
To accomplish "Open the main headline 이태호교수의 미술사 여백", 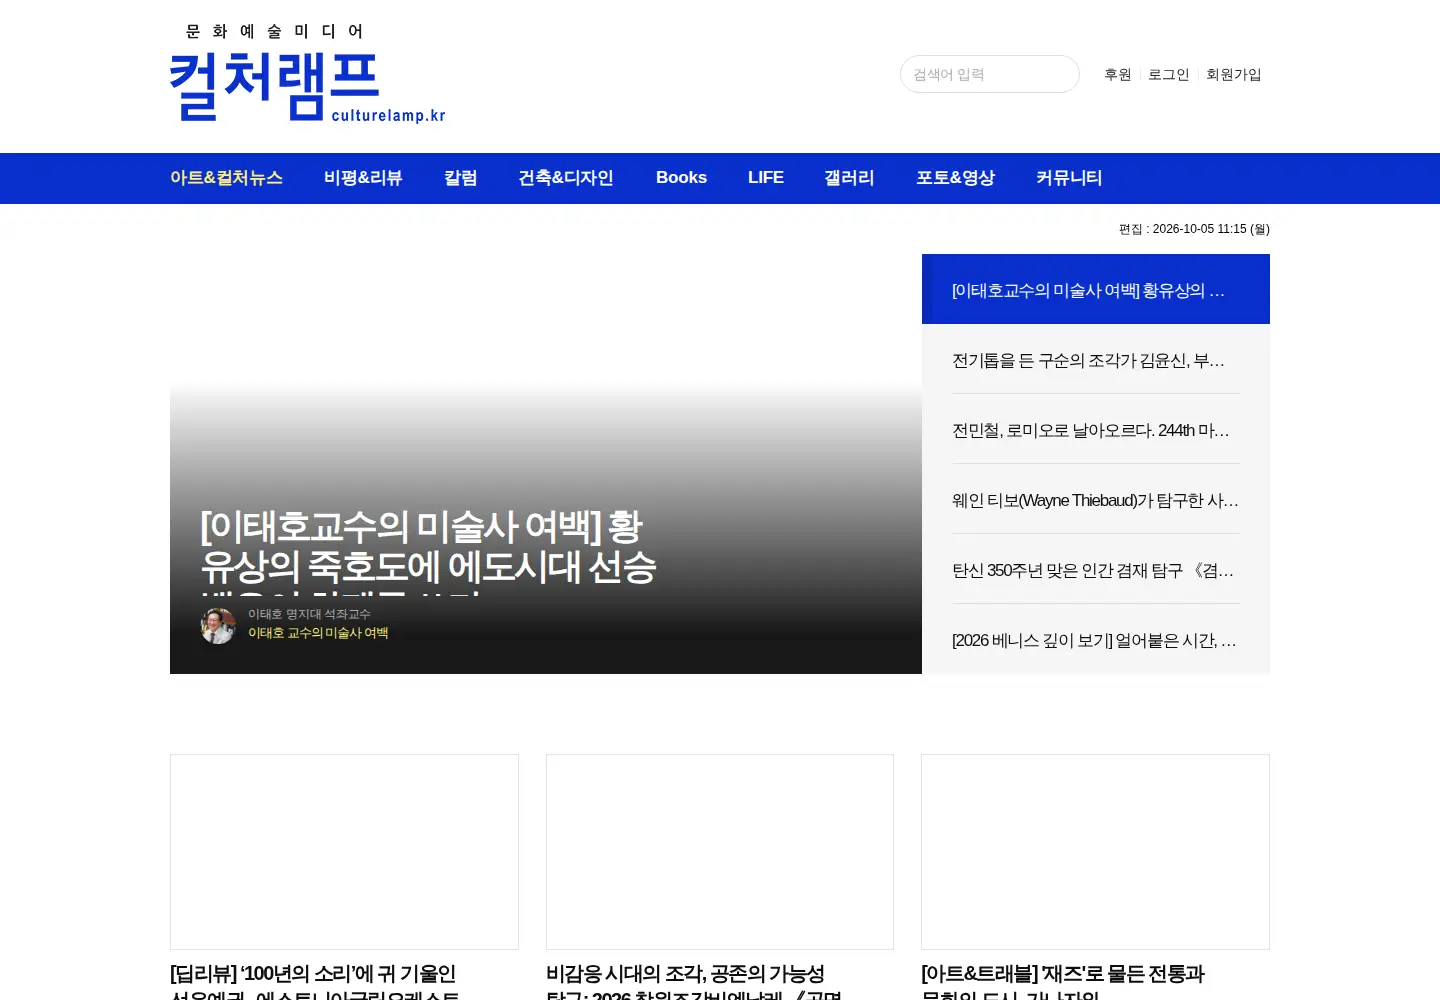I will click(428, 550).
